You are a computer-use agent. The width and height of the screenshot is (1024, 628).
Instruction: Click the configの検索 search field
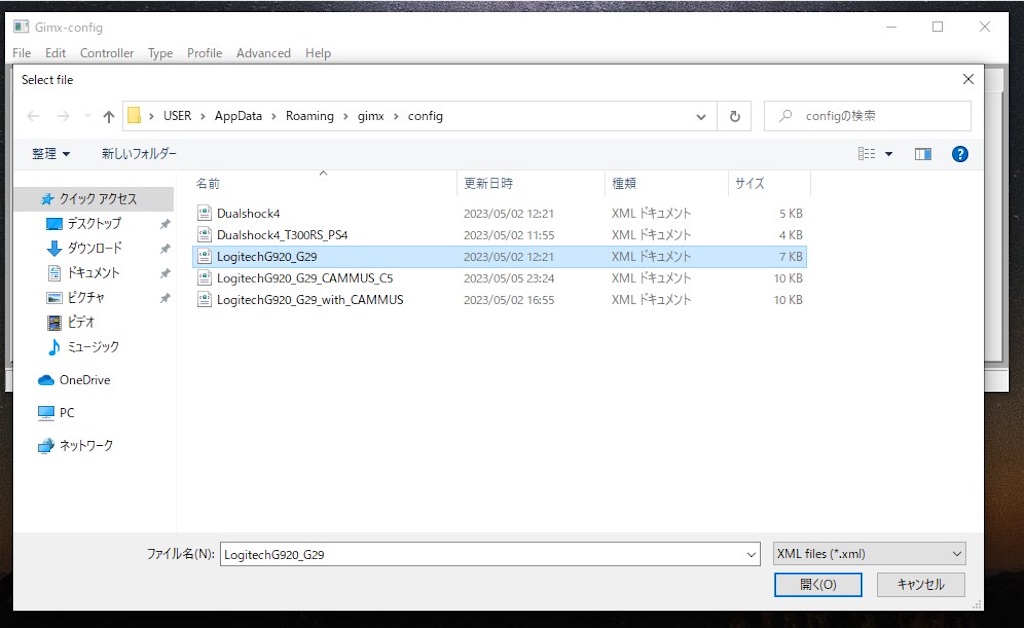coord(868,116)
